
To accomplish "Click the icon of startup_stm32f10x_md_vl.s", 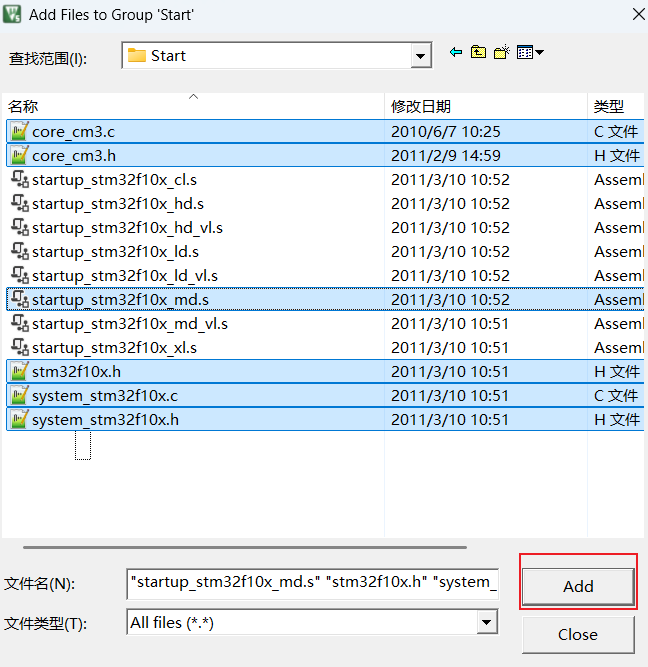I will [20, 323].
